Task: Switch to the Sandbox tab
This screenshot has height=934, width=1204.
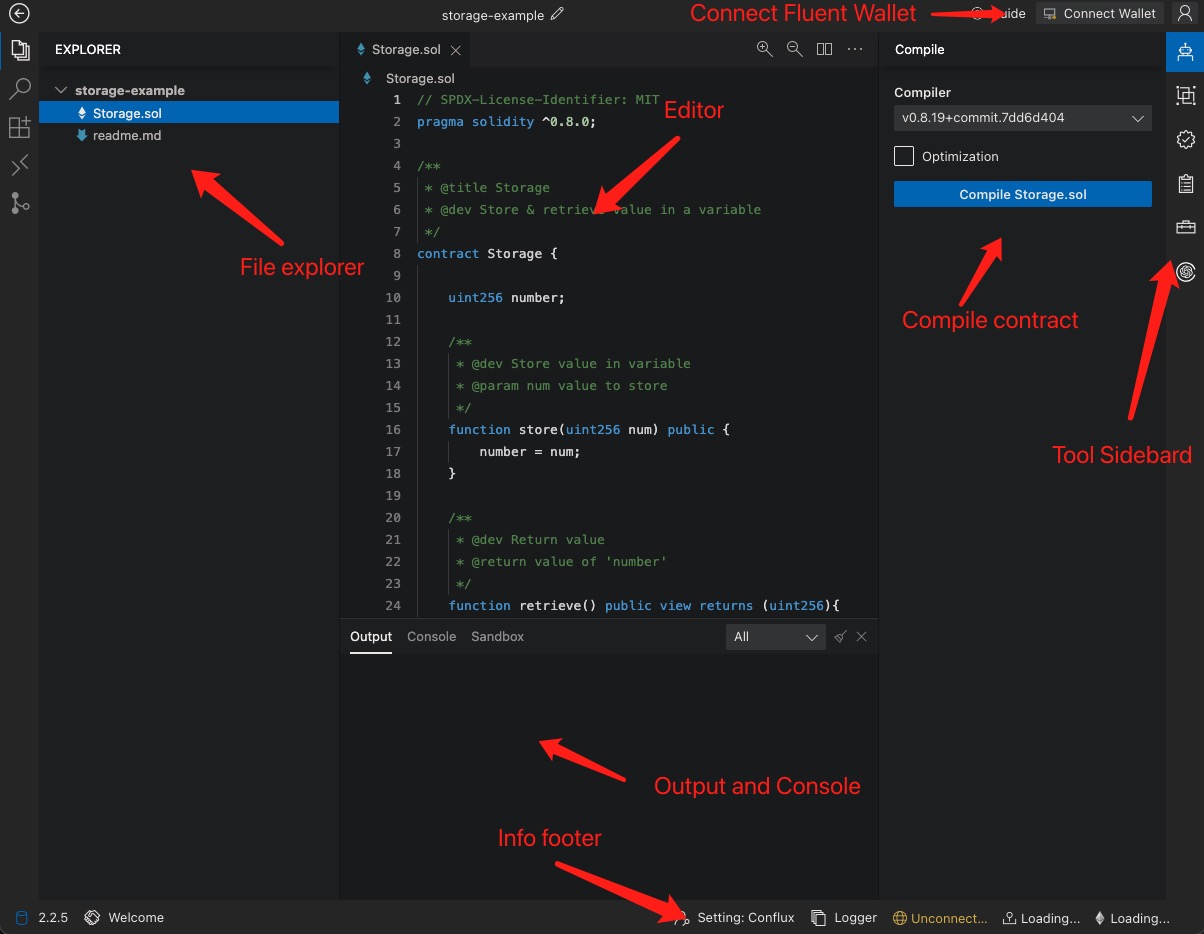Action: tap(497, 637)
